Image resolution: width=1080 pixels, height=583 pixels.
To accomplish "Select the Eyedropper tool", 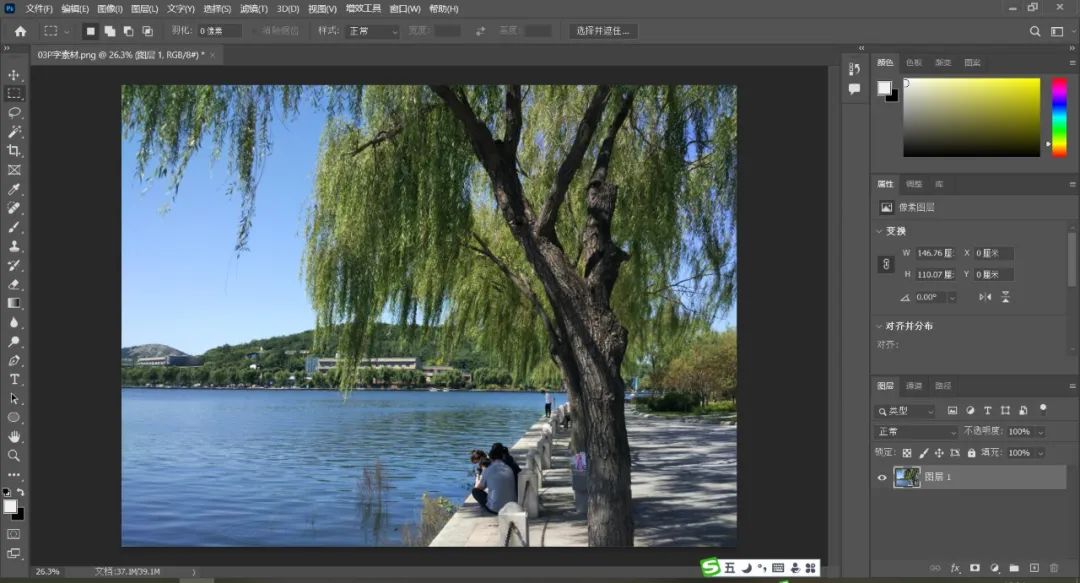I will (x=14, y=189).
